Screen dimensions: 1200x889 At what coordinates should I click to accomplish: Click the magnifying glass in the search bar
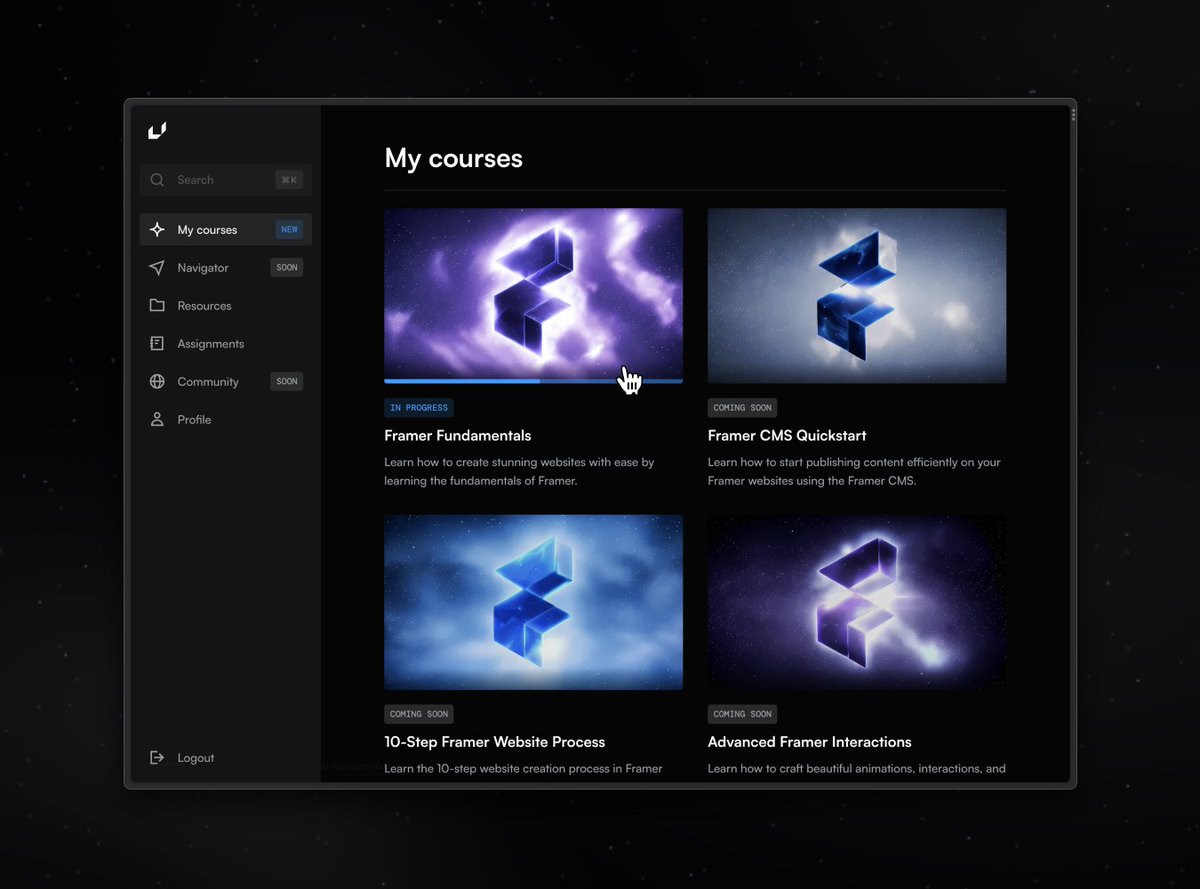point(157,179)
